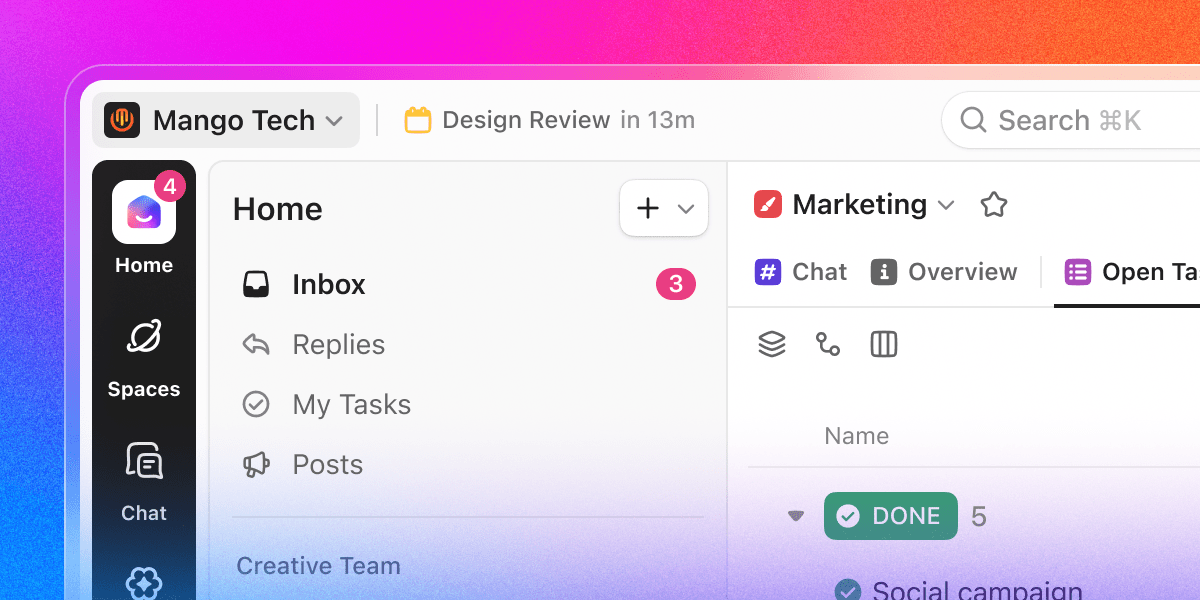Uncheck the Social campaign task checkbox

pyautogui.click(x=849, y=590)
